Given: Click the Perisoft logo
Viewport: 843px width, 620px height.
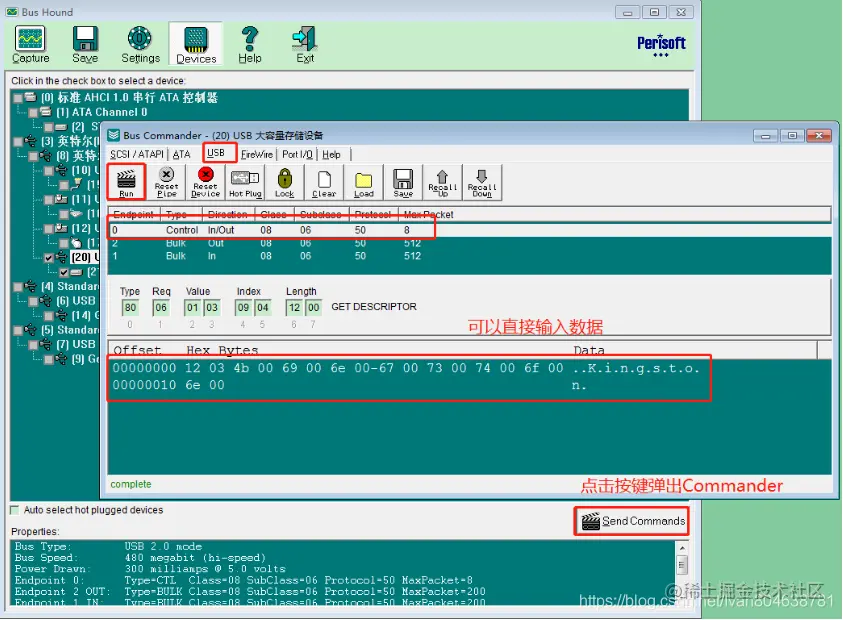Looking at the screenshot, I should 661,46.
